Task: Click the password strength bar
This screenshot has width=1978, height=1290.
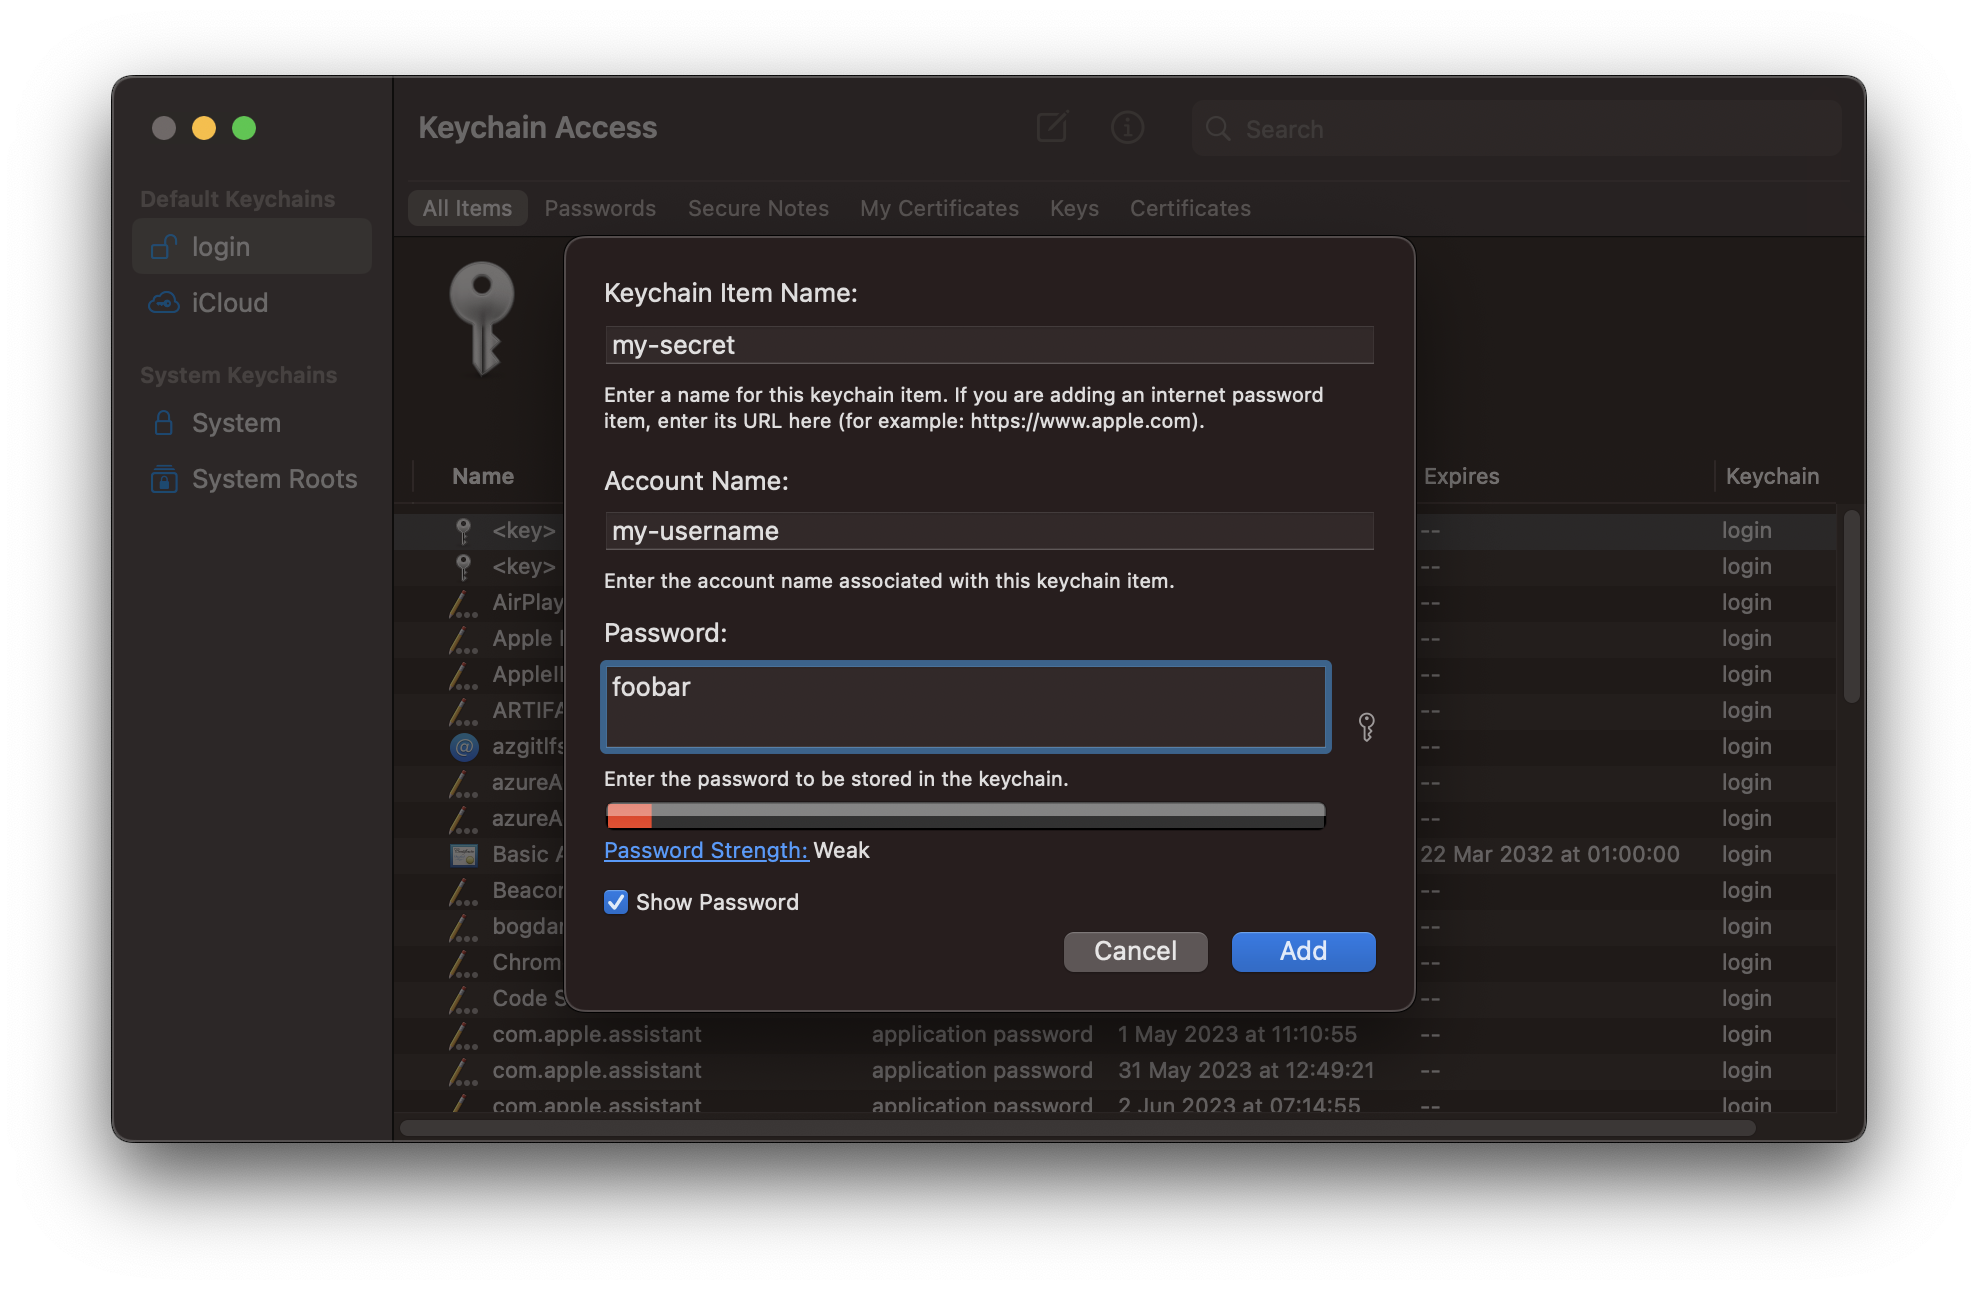Action: pyautogui.click(x=965, y=816)
